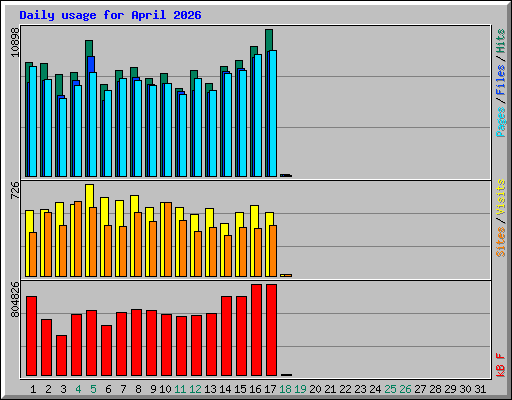Screen dimensions: 512x400
Task: Select green weekend day 4 label
Action: point(78,389)
